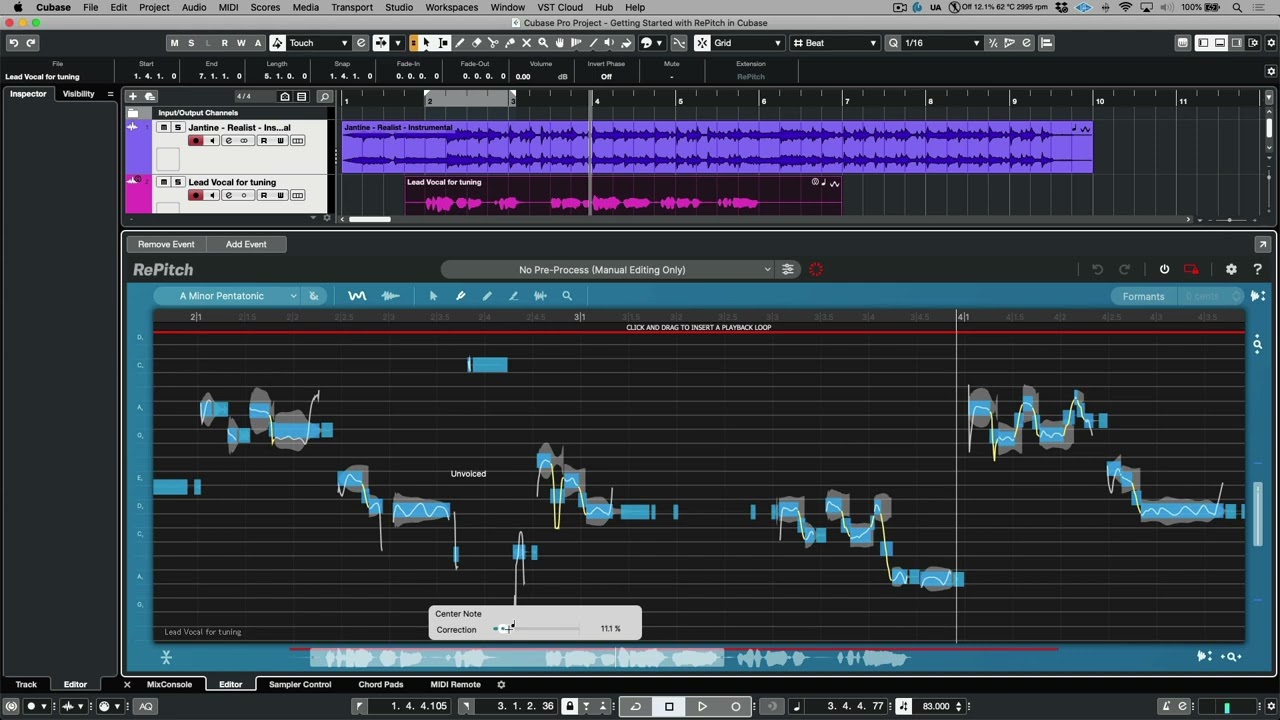
Task: Select the RePitch line draw tool
Action: coord(513,296)
